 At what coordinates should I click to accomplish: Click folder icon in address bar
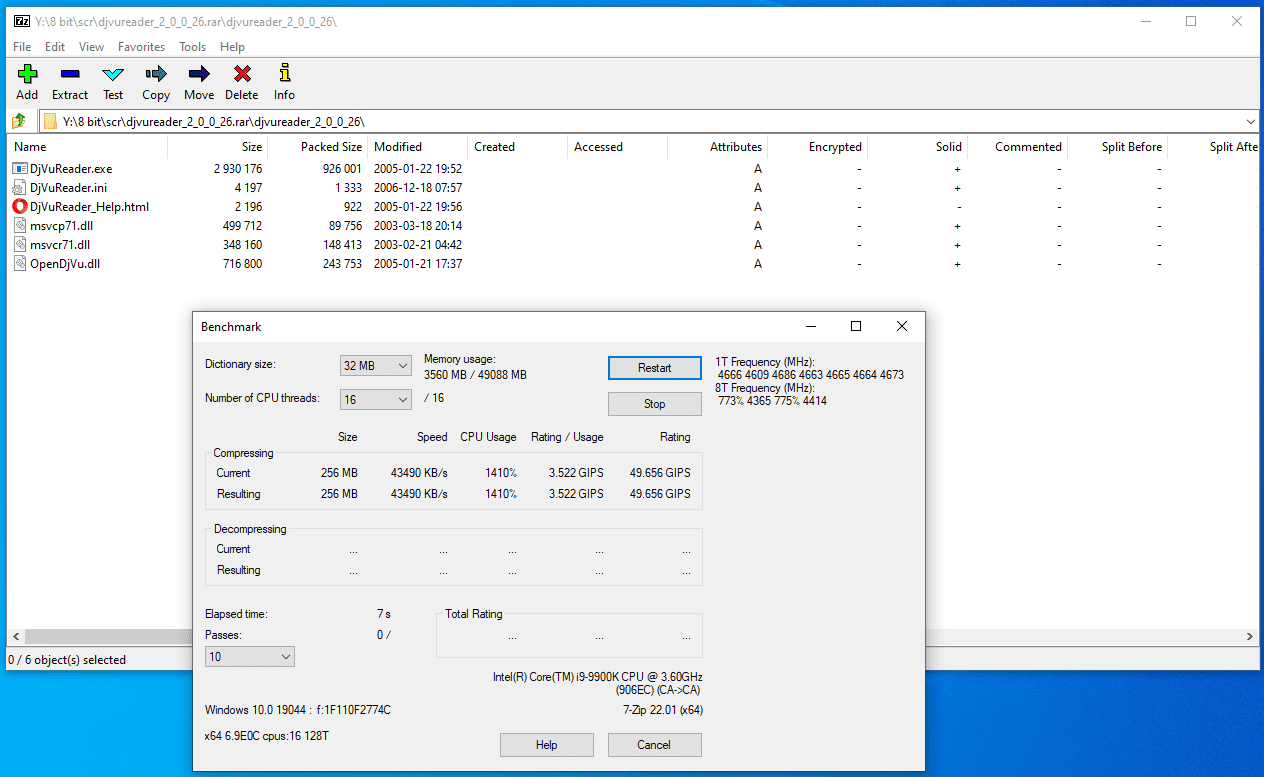[51, 121]
